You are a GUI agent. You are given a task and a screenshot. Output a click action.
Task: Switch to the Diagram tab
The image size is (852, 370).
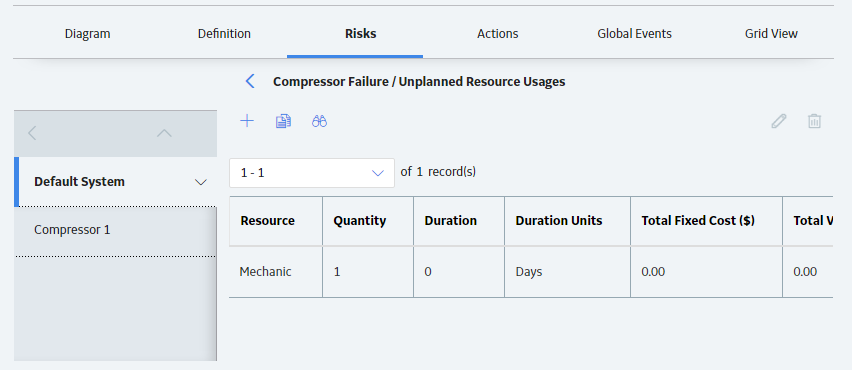(87, 34)
